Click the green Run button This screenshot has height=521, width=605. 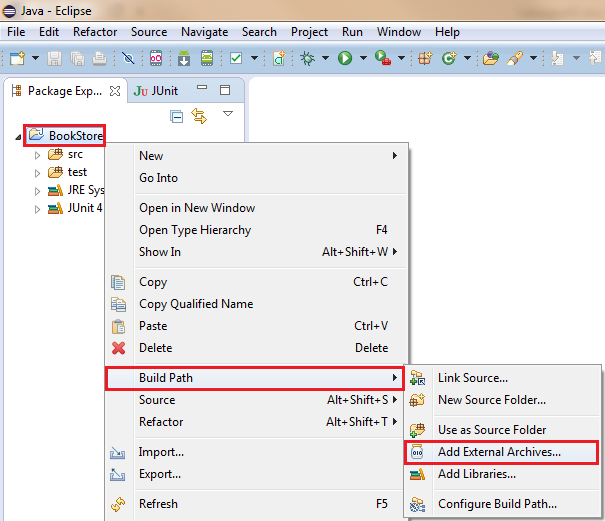pyautogui.click(x=345, y=59)
